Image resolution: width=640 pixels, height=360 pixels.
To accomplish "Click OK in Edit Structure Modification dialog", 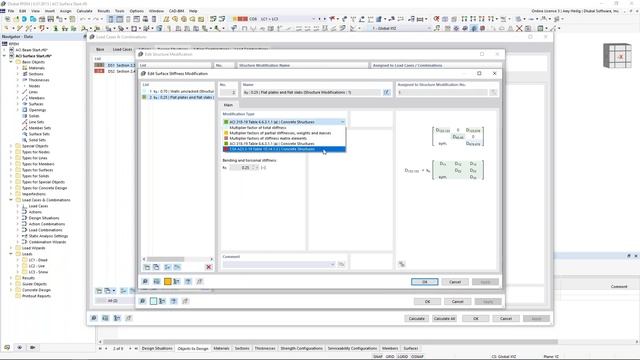I will [x=427, y=301].
